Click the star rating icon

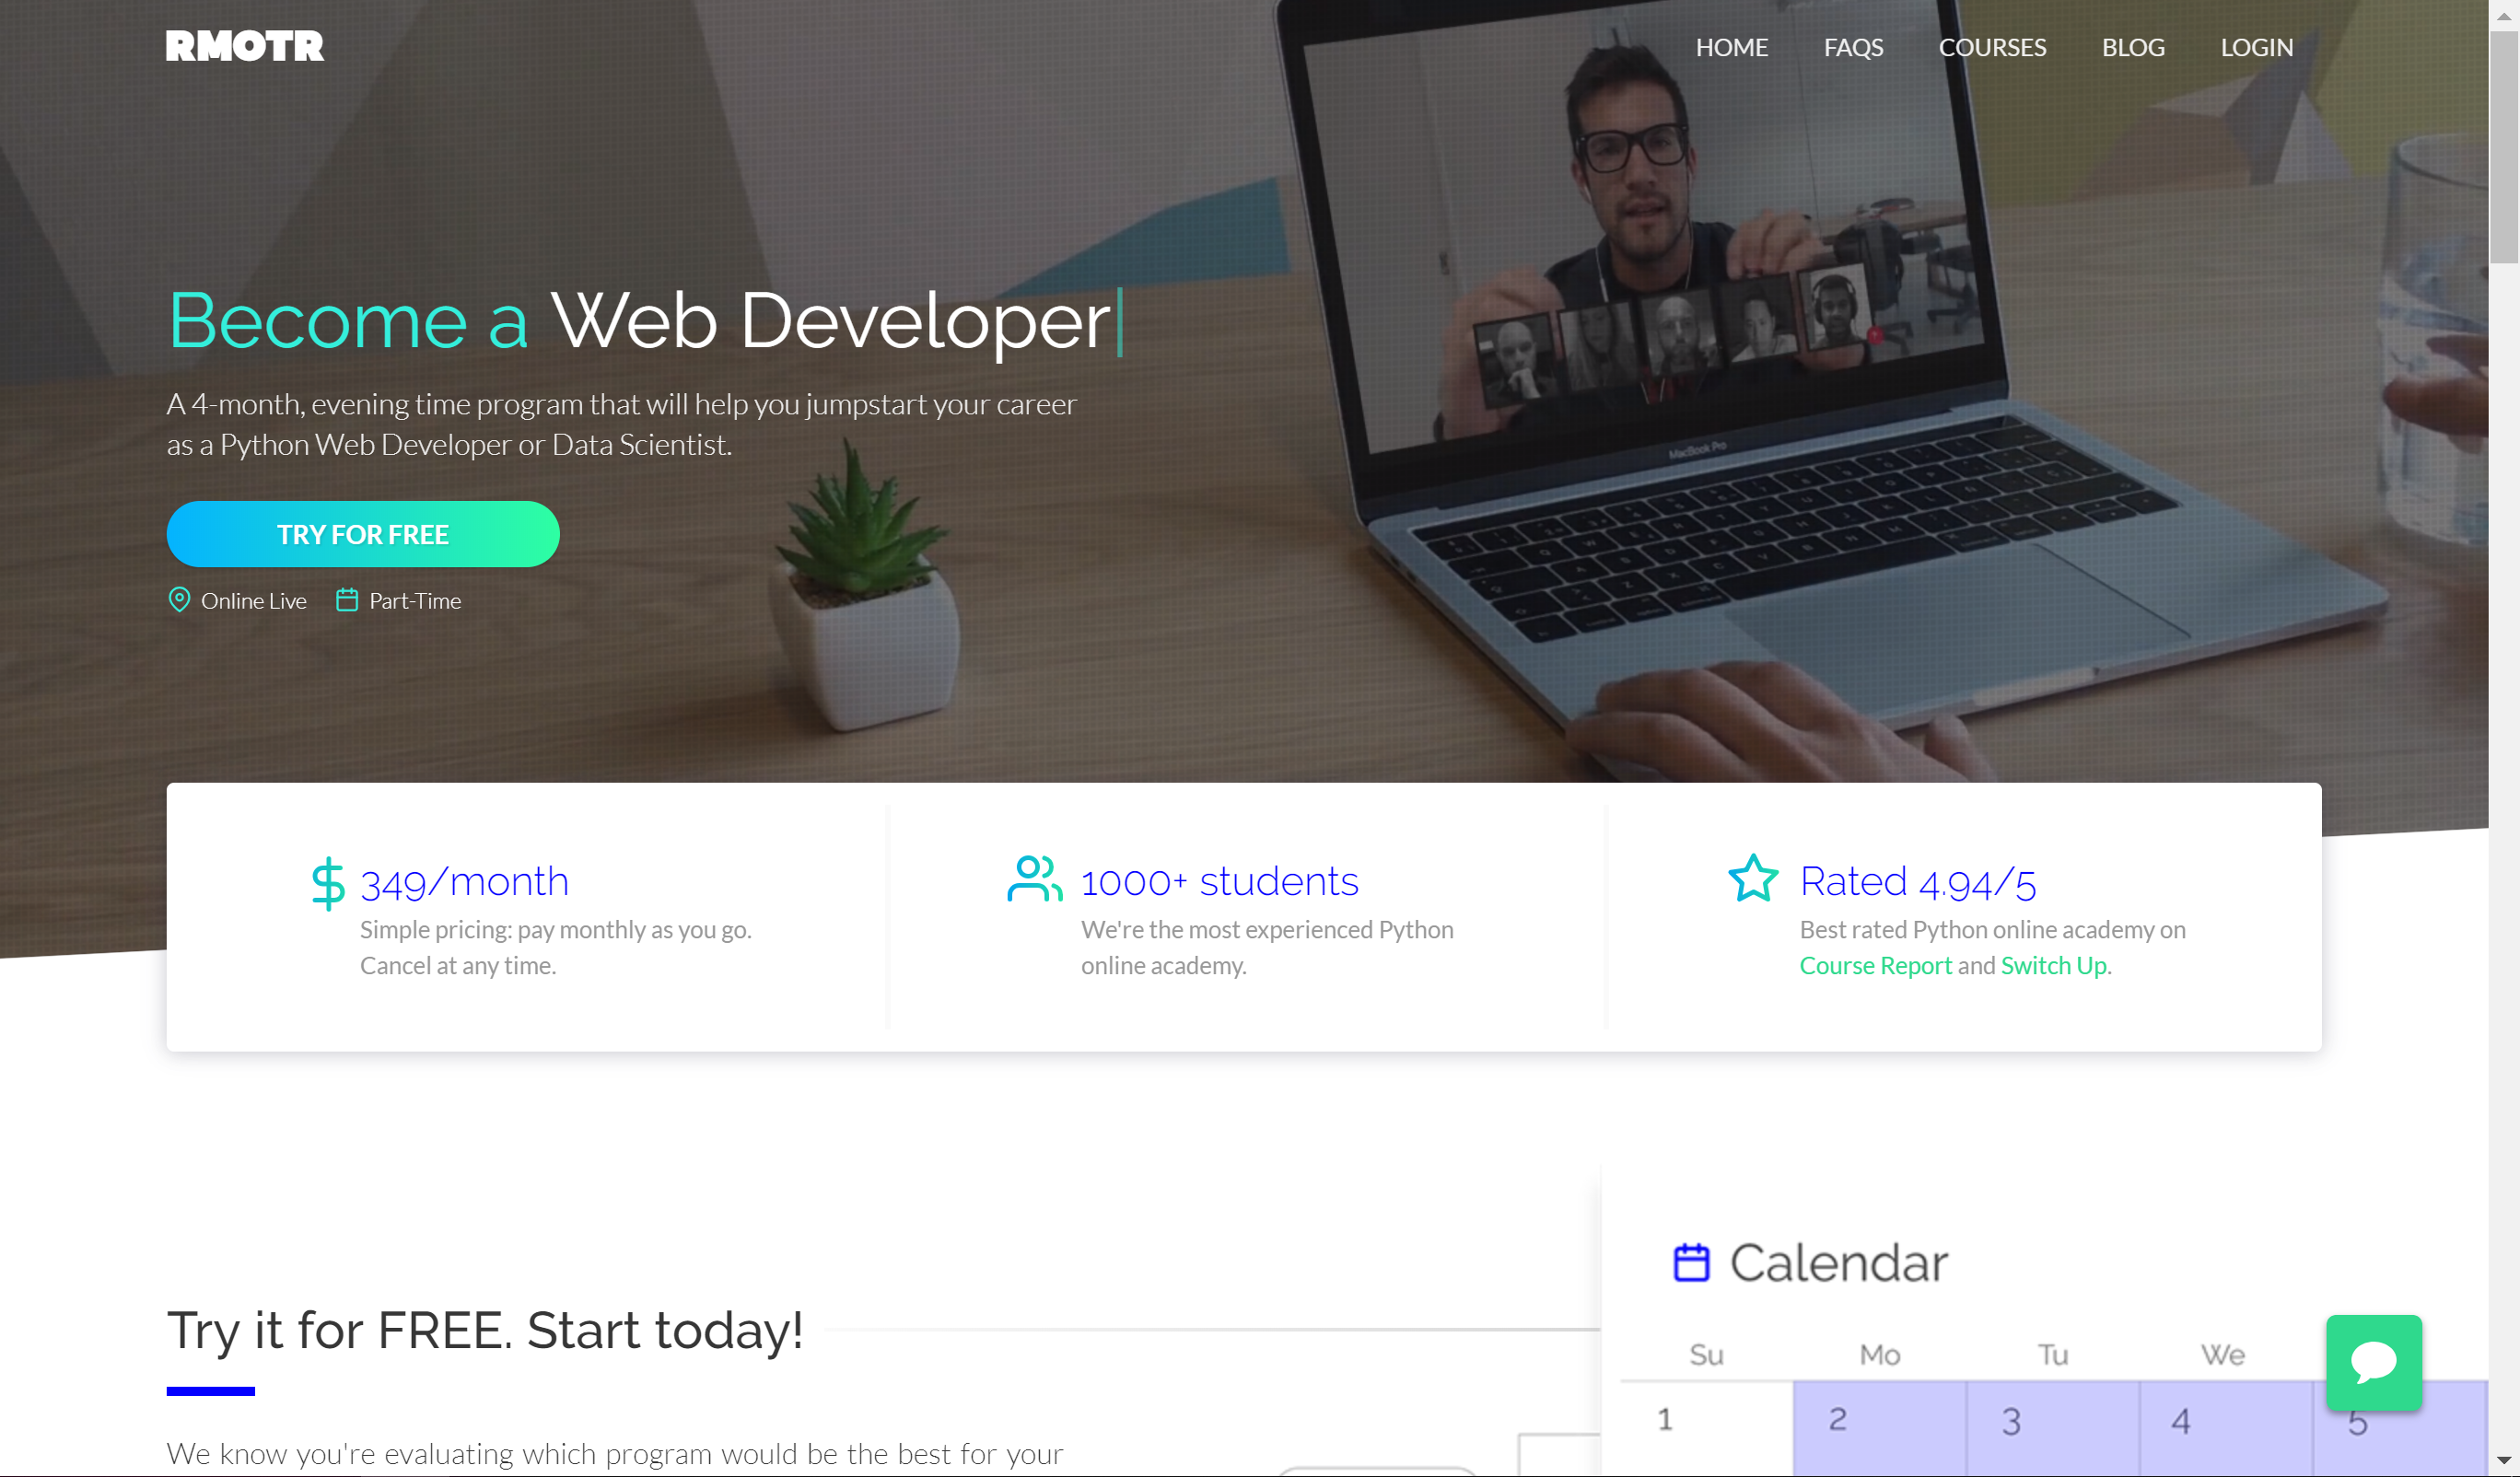click(x=1753, y=878)
